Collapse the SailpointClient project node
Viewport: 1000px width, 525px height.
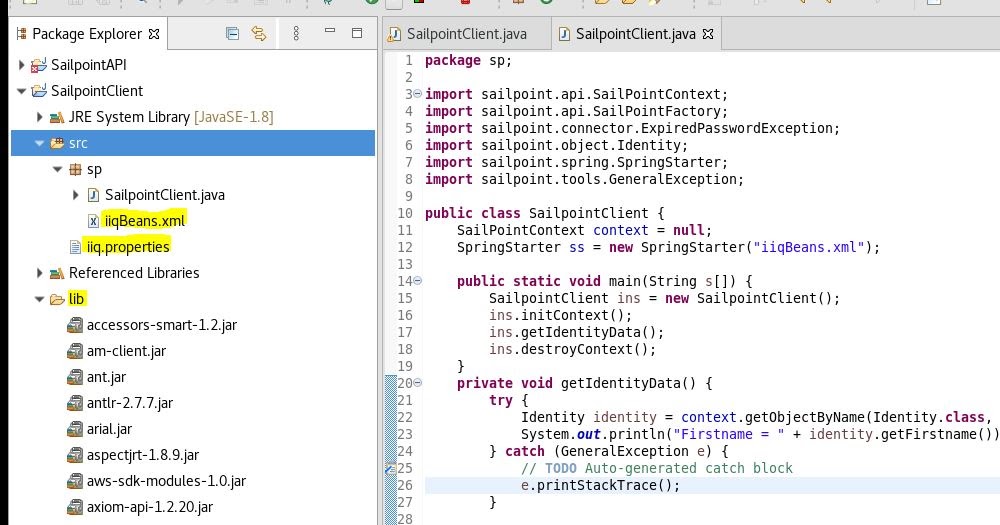pos(21,91)
